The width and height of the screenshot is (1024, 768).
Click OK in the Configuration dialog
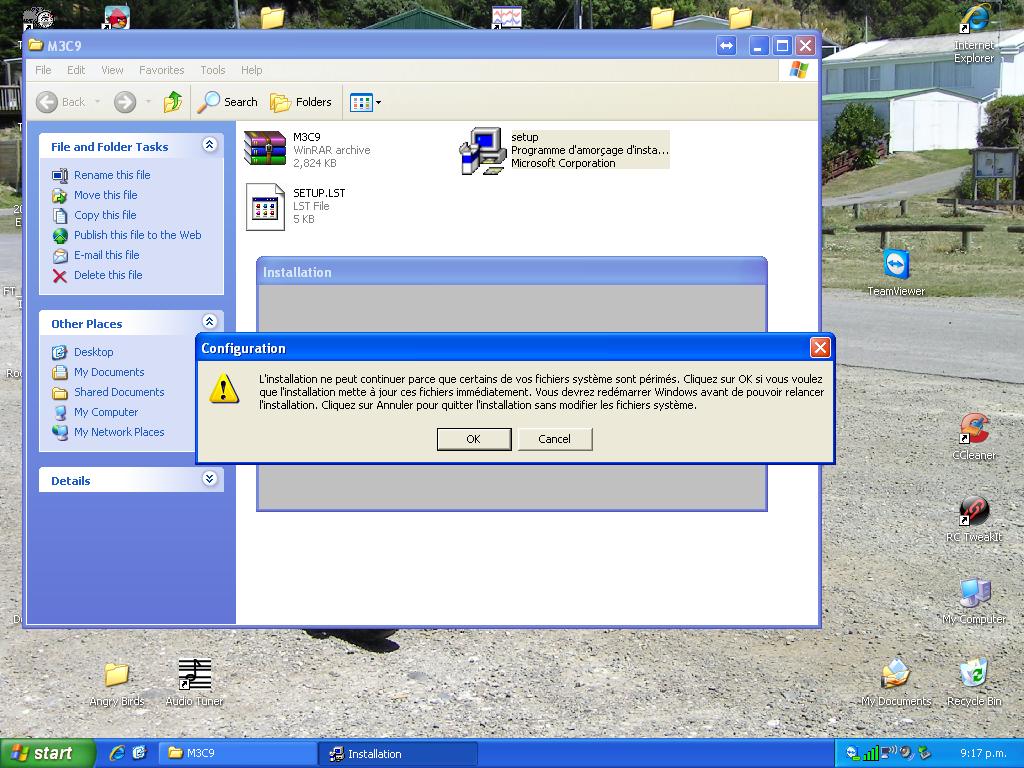click(x=473, y=439)
